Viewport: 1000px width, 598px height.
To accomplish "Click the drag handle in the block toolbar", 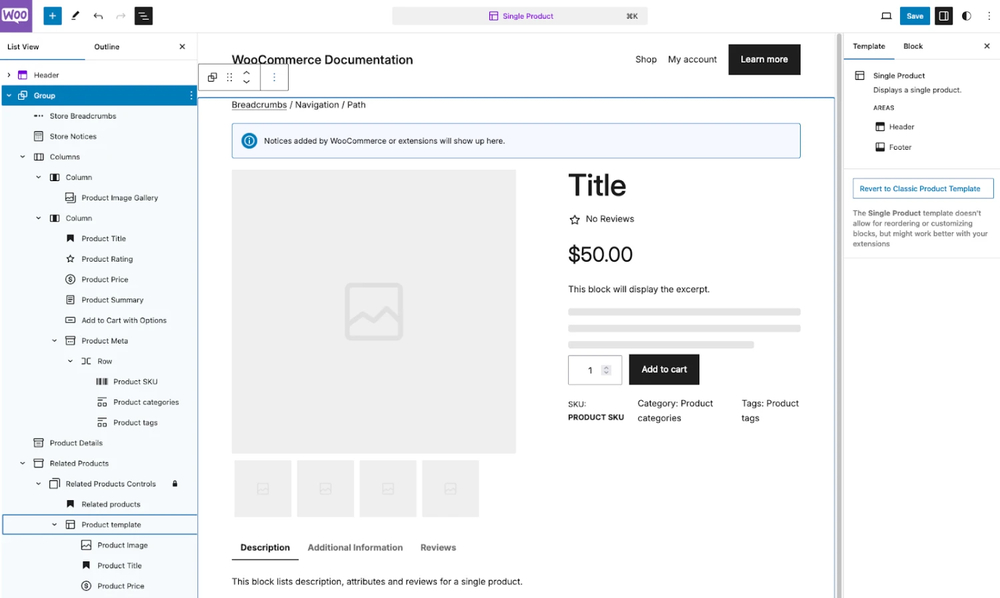I will 229,77.
